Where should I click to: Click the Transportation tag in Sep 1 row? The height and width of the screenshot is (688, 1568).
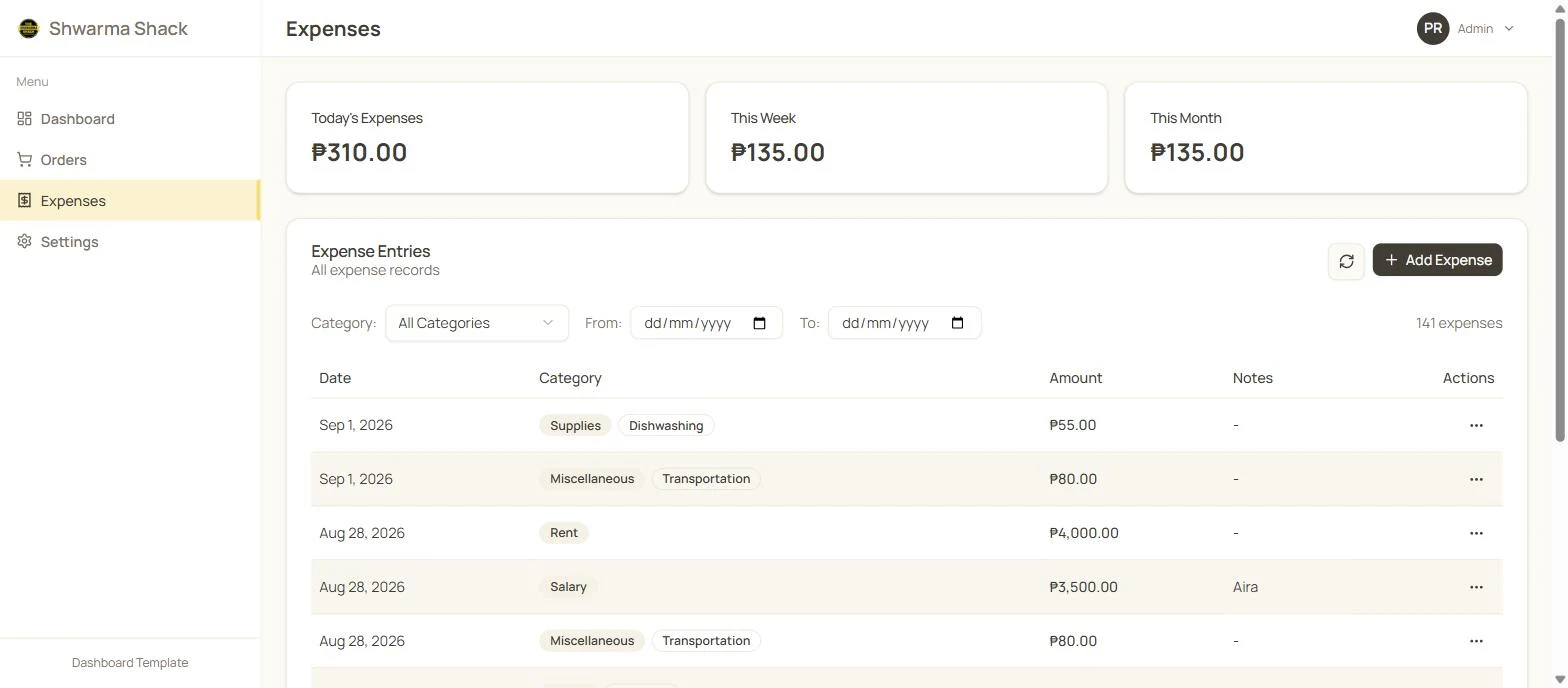coord(706,479)
